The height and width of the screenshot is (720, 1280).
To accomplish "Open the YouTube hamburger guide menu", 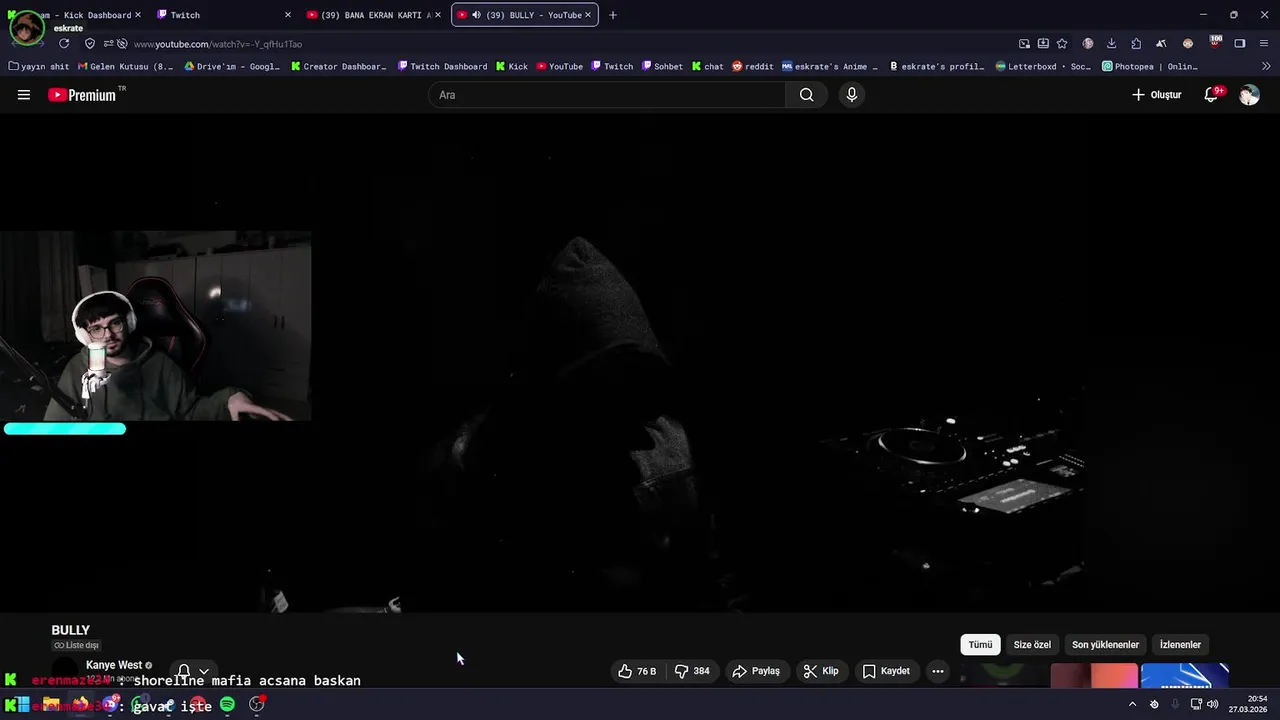I will pyautogui.click(x=24, y=95).
